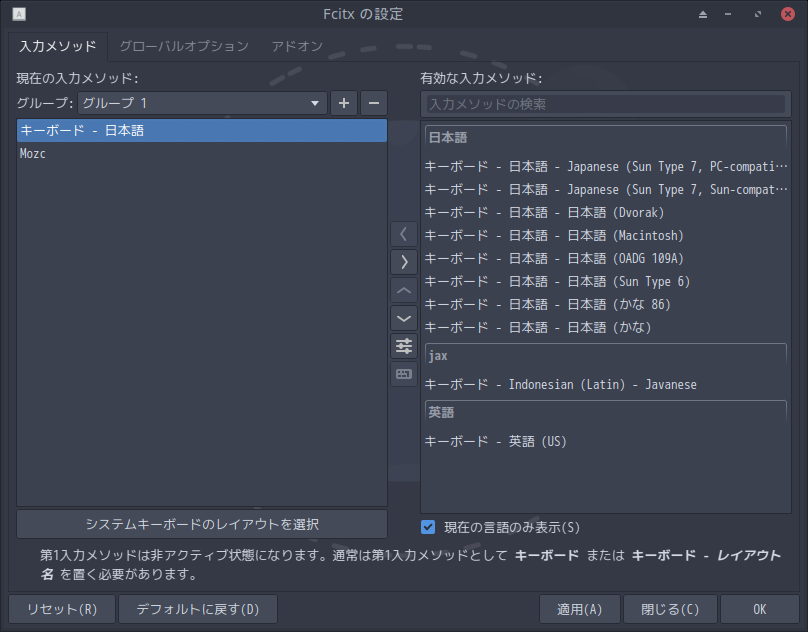
Task: Select キーボード - 英語 (US) entry
Action: click(x=606, y=441)
